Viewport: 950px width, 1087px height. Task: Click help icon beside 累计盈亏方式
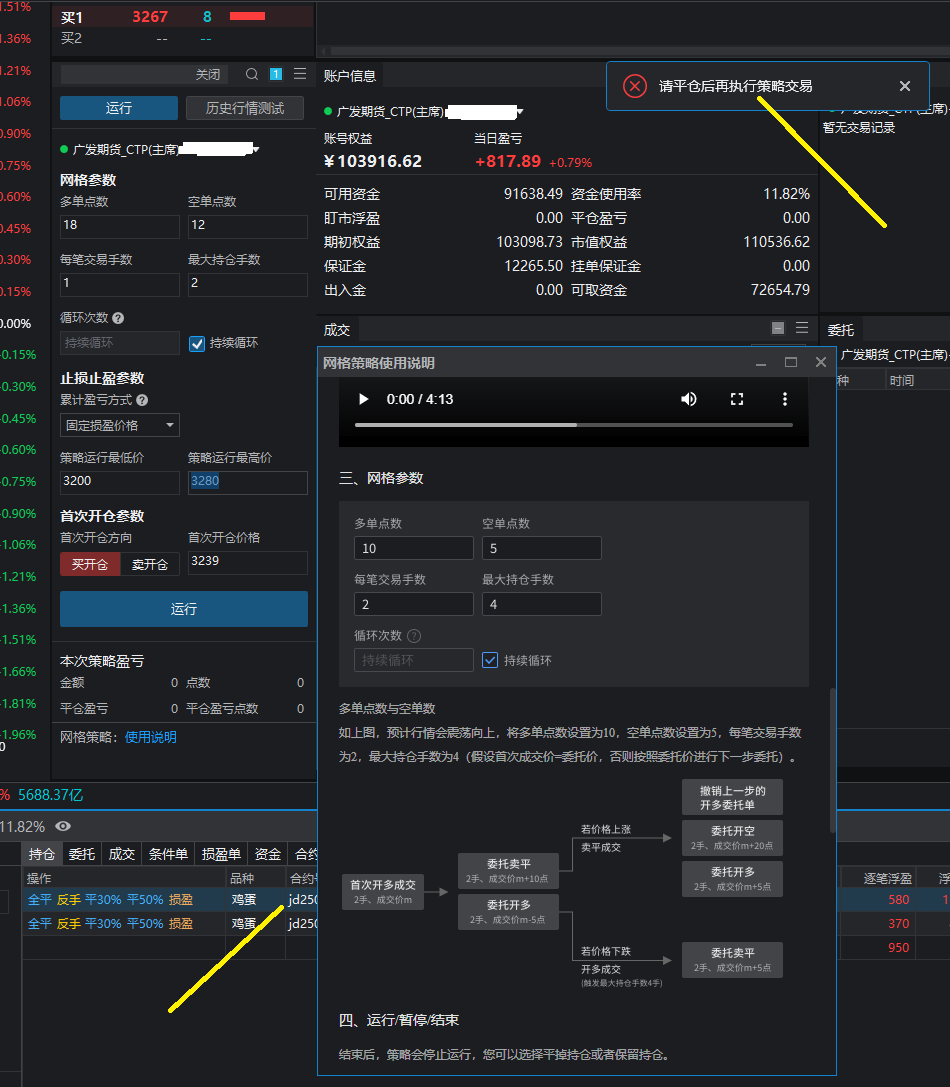click(142, 400)
